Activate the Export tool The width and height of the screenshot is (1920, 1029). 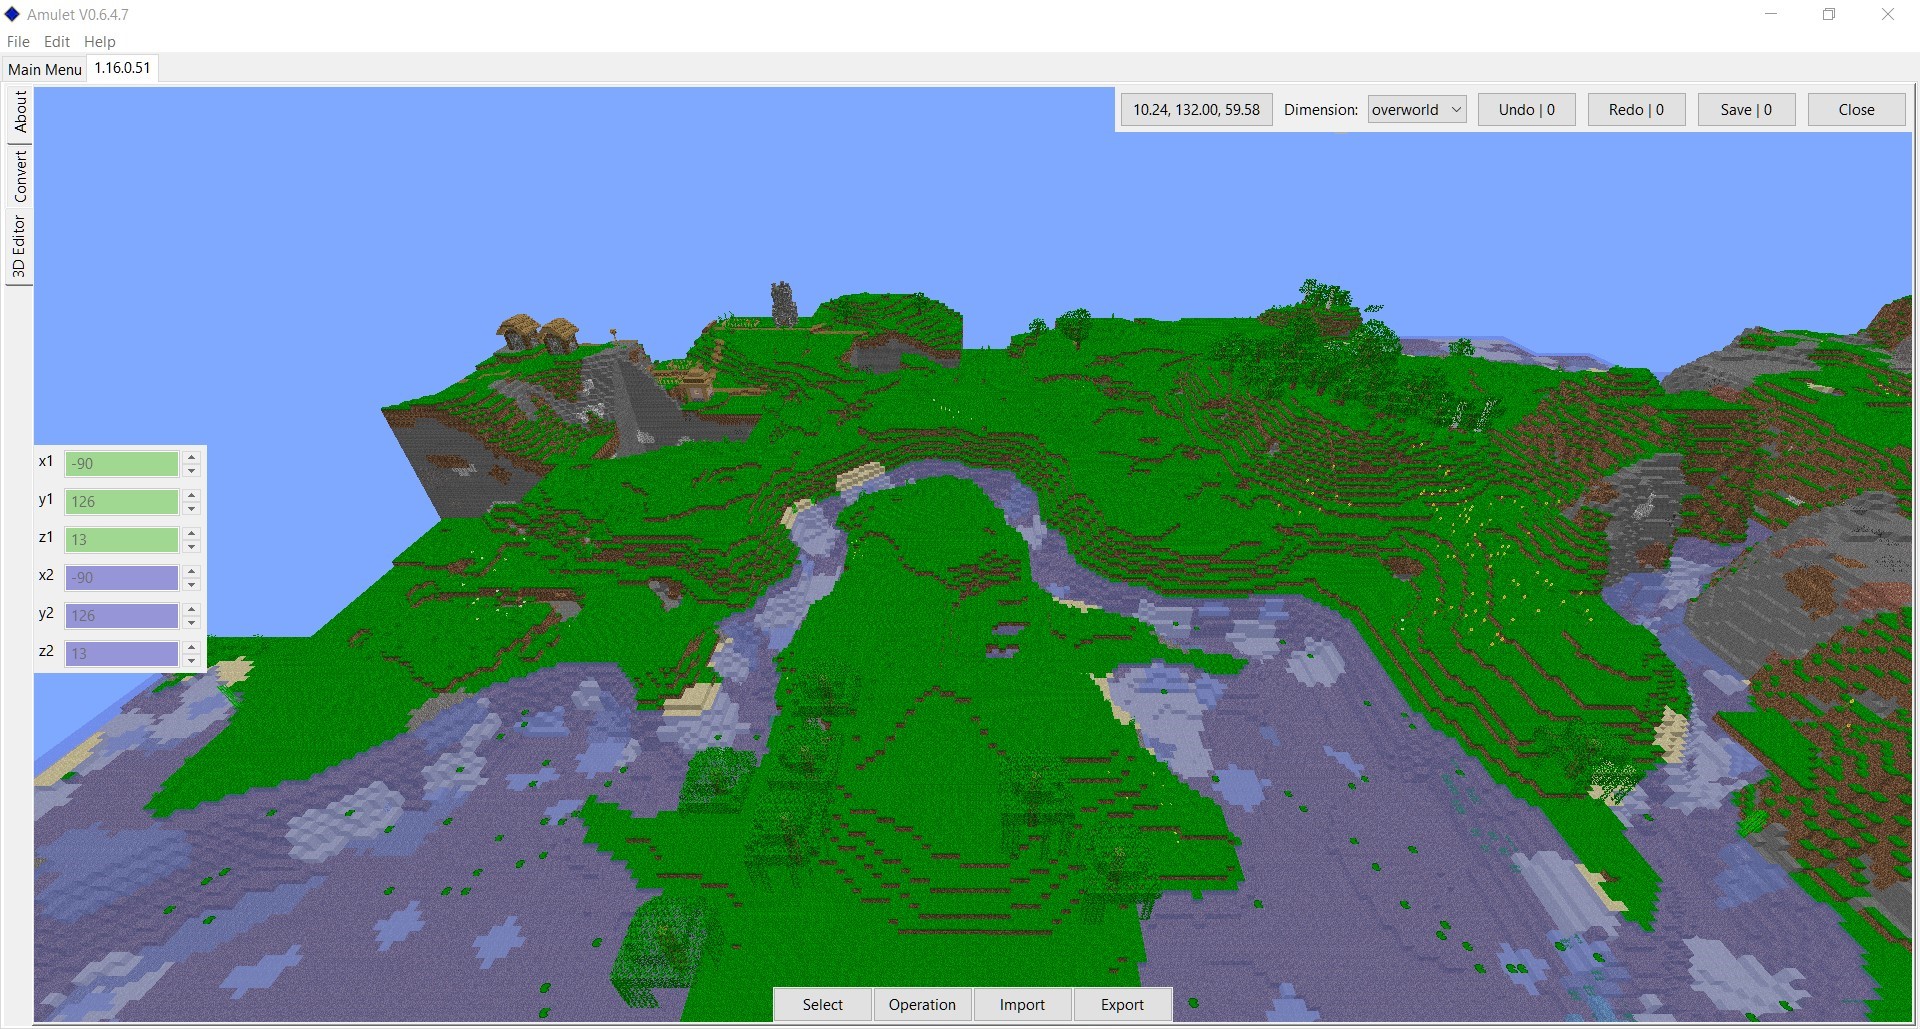pos(1122,1004)
